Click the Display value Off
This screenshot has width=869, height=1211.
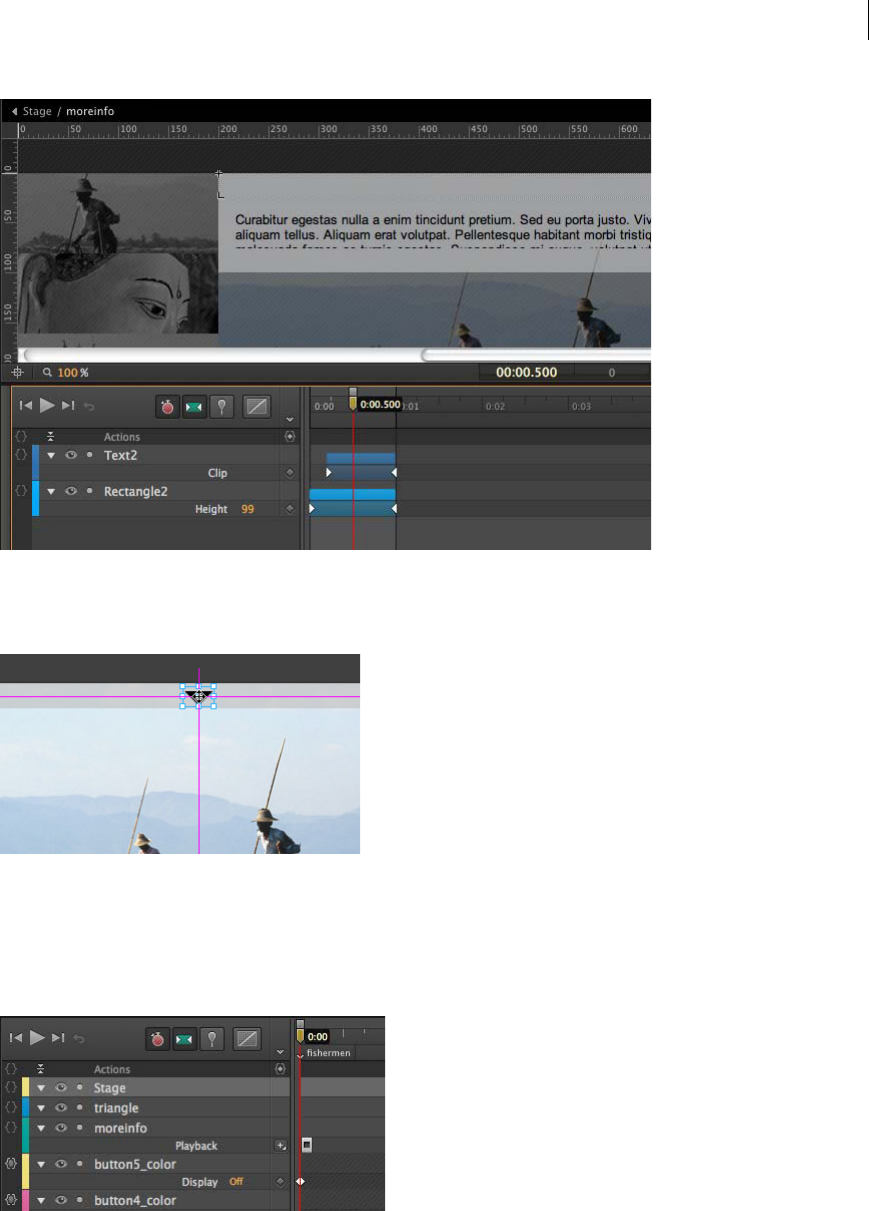pyautogui.click(x=237, y=1182)
